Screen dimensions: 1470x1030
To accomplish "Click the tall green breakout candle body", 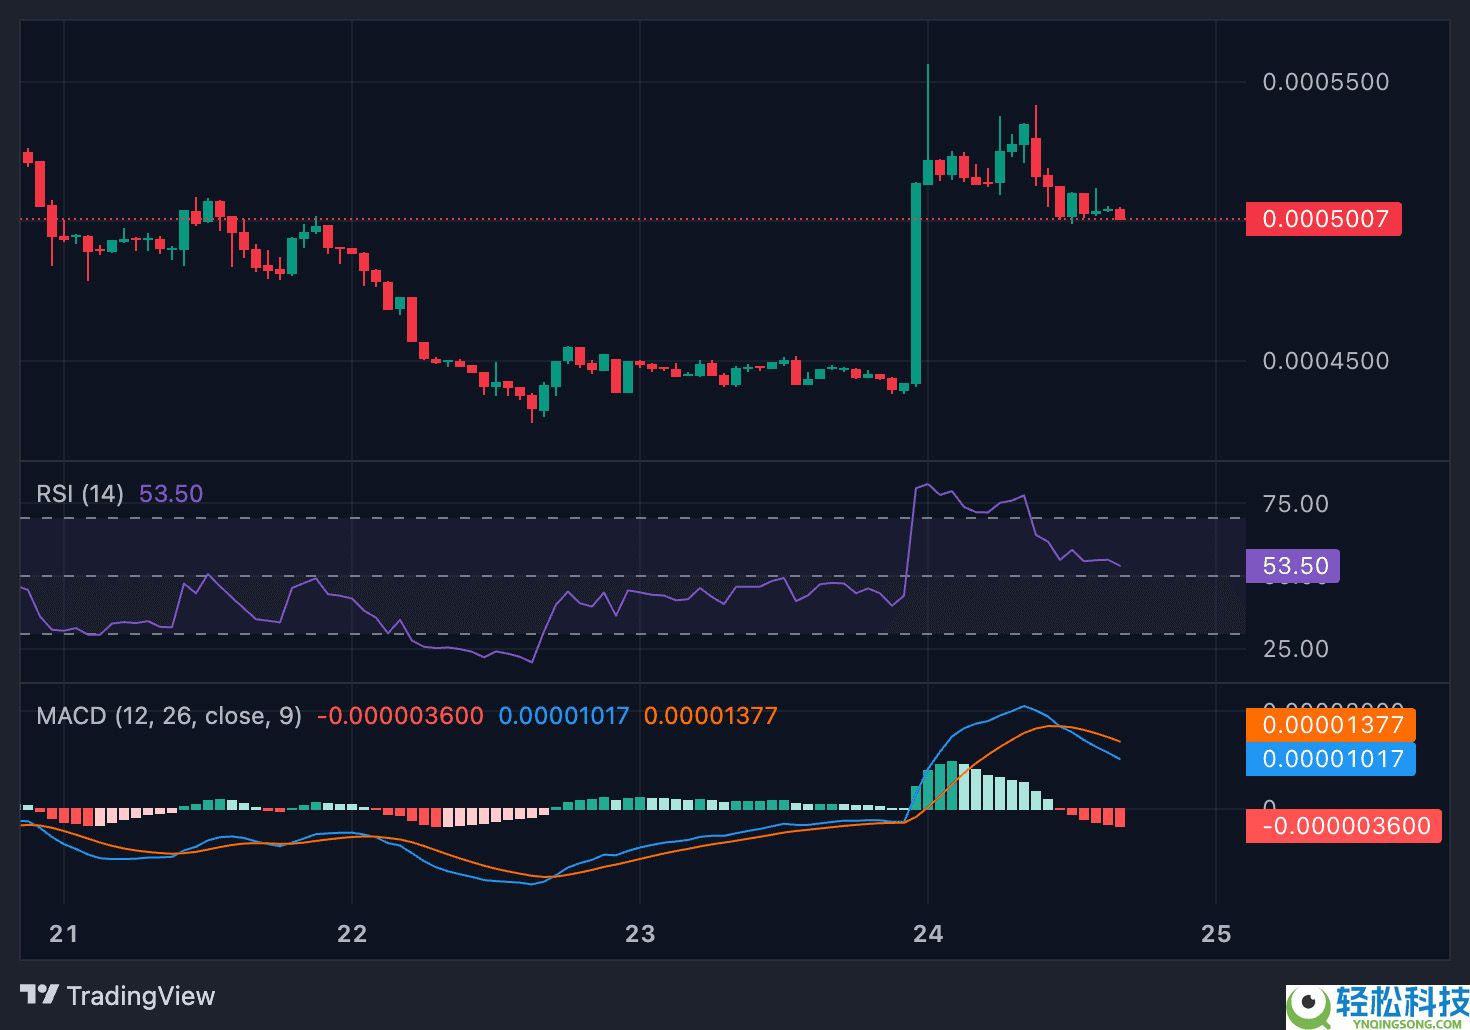I will 915,285.
